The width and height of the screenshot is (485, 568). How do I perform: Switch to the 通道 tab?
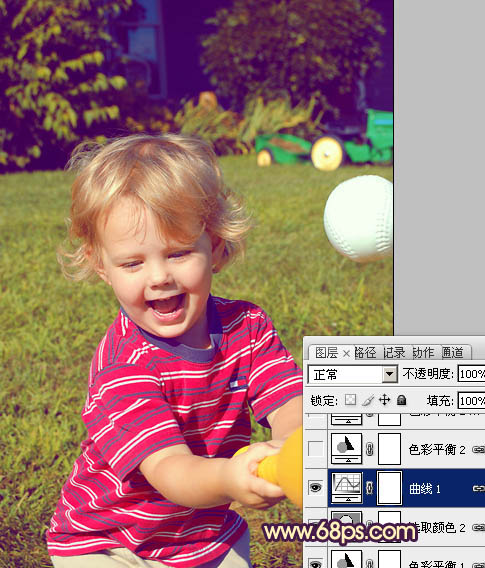[x=453, y=352]
